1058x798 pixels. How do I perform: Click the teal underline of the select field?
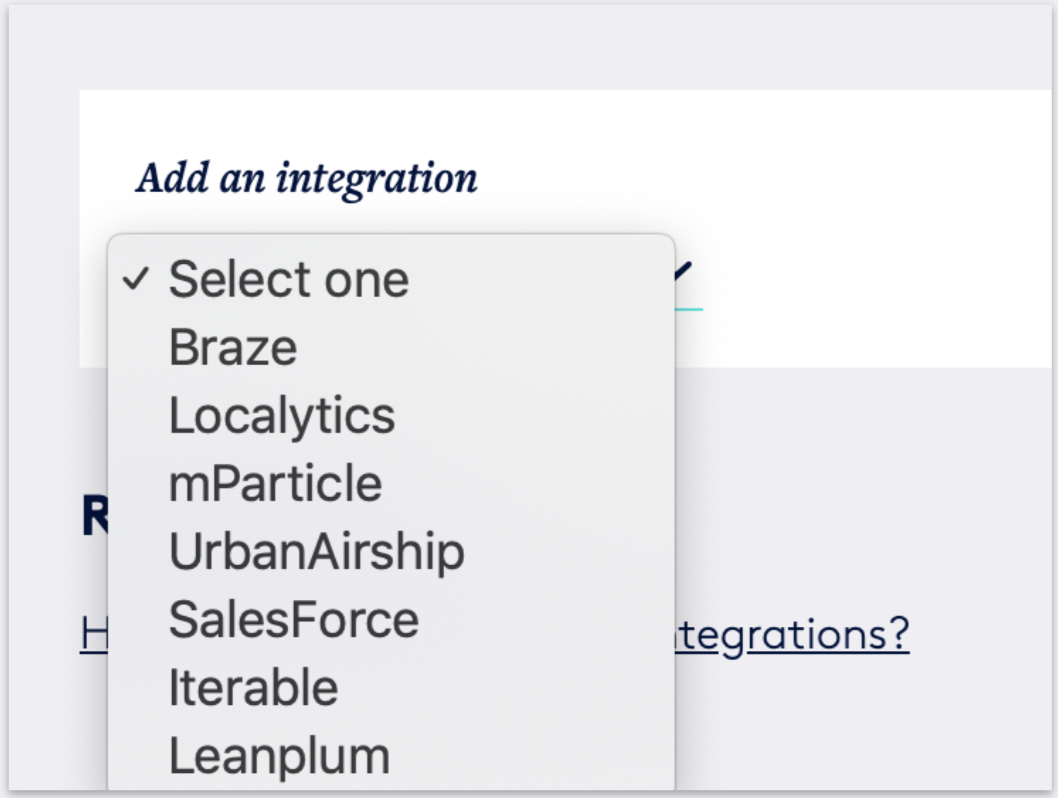(x=689, y=308)
